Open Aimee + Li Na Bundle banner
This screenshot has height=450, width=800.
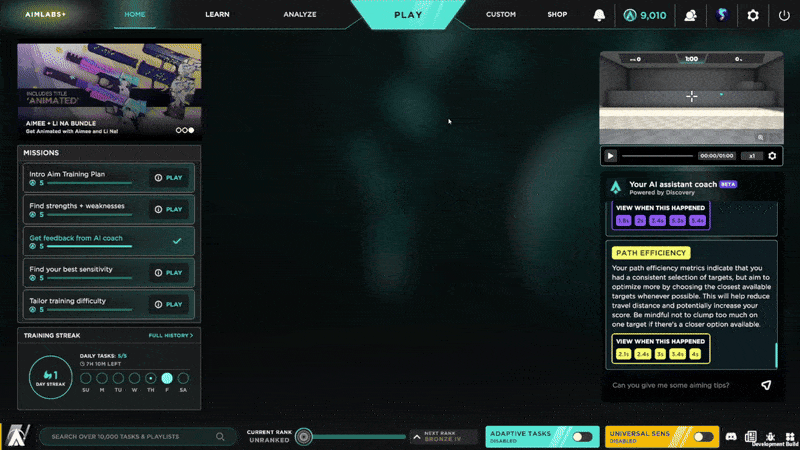[109, 90]
